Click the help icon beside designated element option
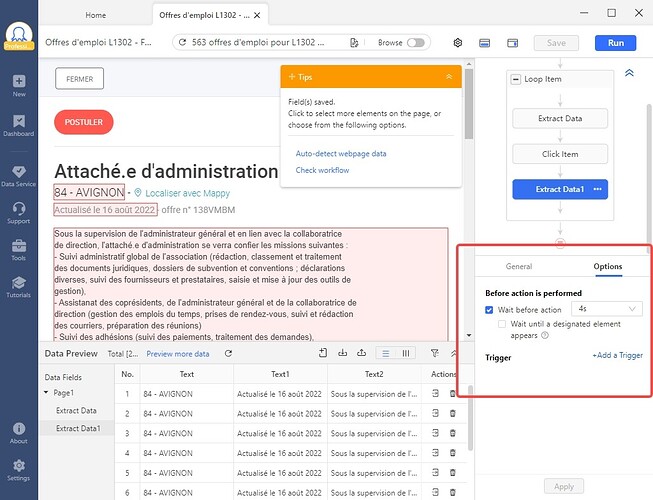 (x=545, y=336)
